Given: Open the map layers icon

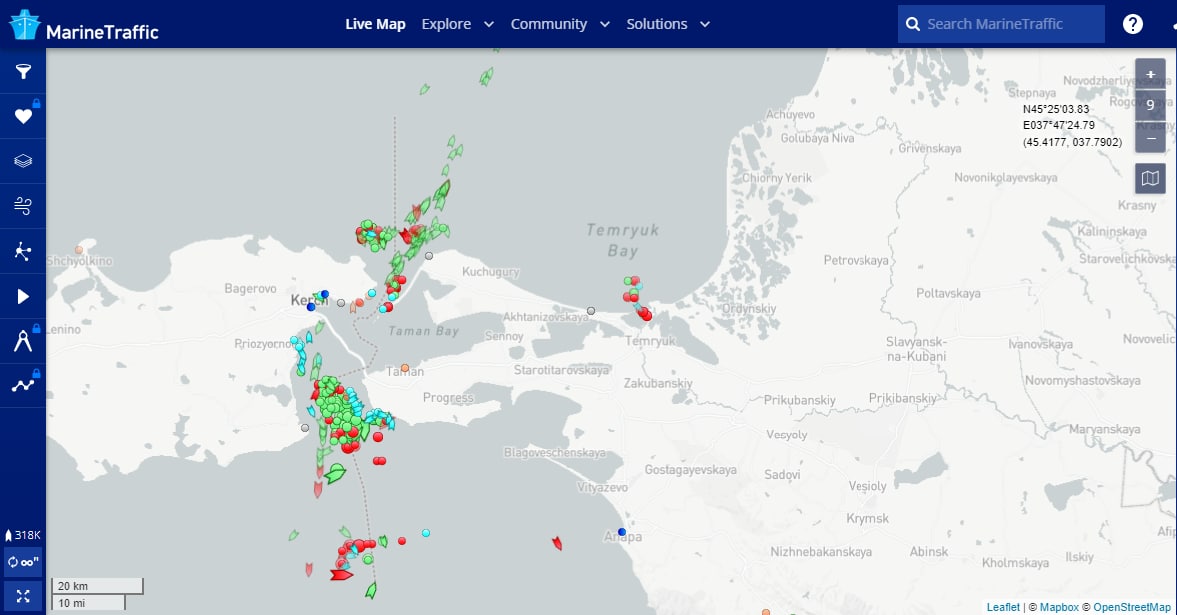Looking at the screenshot, I should coord(23,161).
